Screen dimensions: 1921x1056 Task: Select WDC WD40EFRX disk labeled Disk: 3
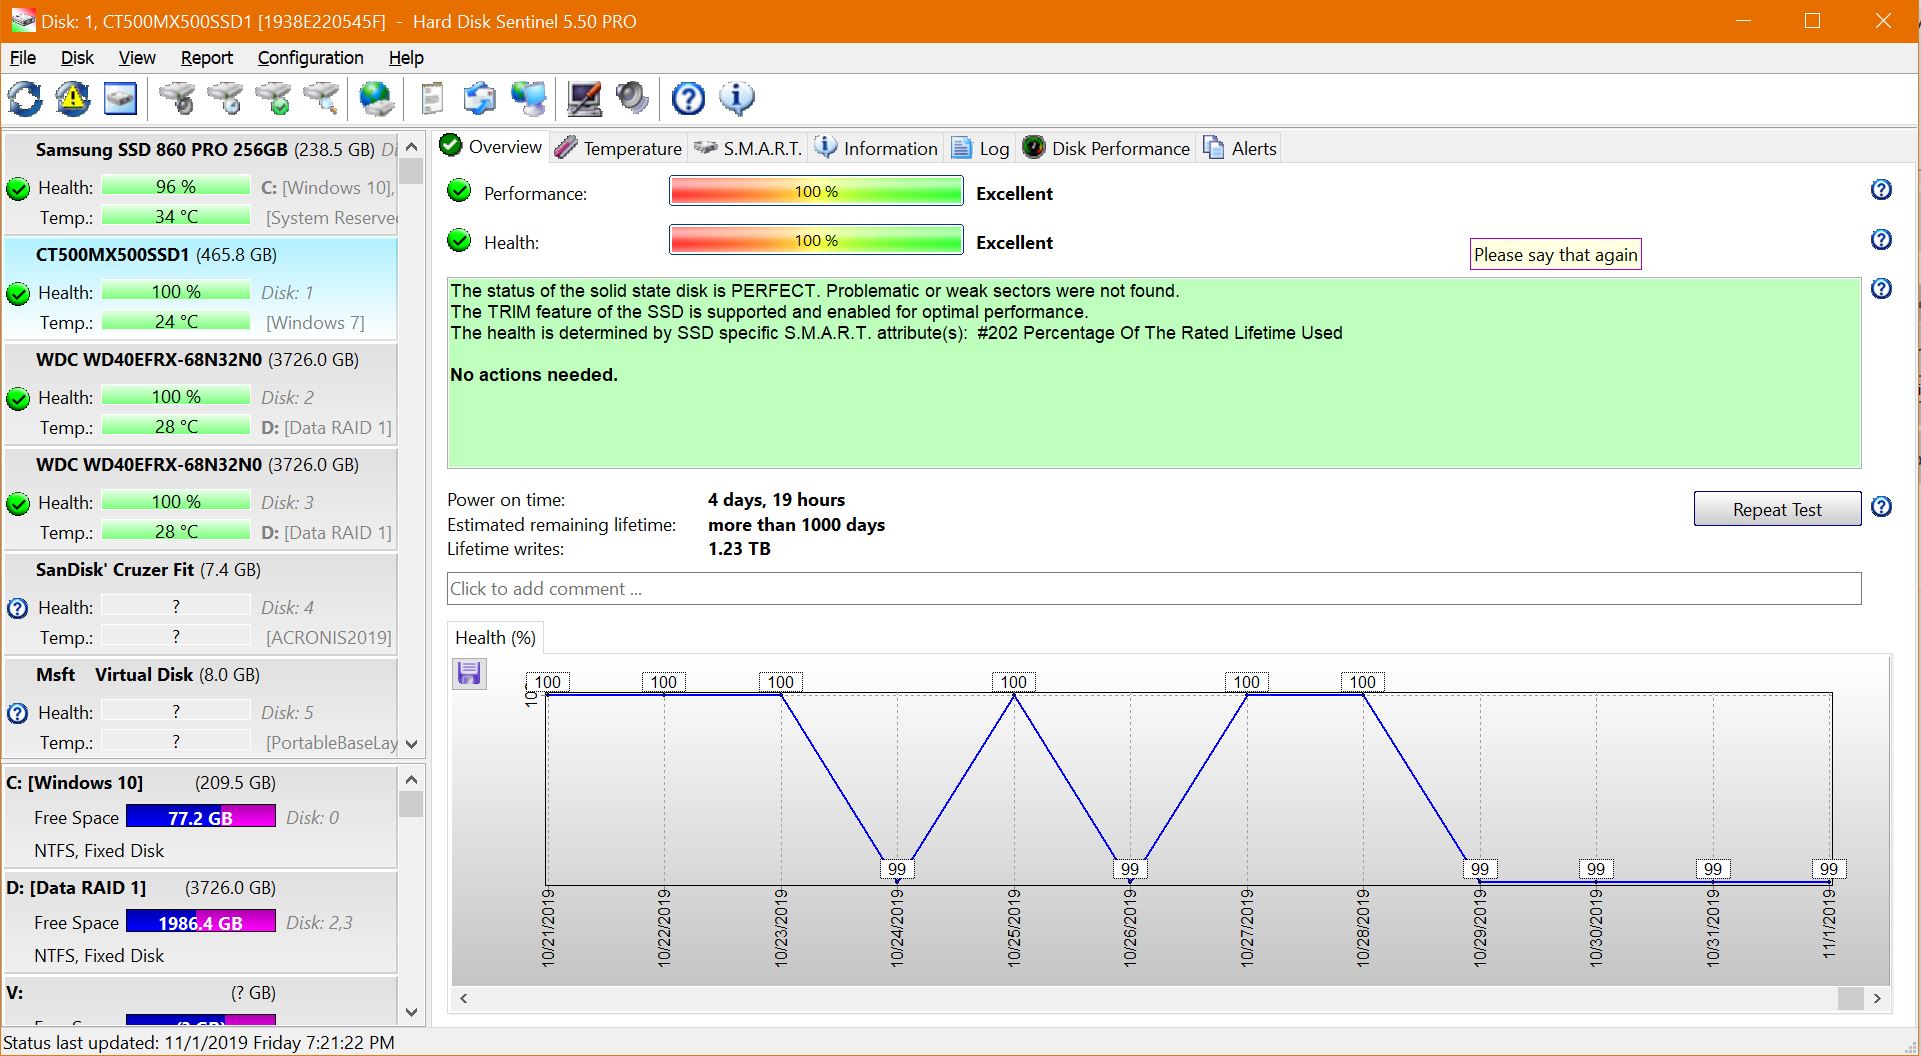201,498
